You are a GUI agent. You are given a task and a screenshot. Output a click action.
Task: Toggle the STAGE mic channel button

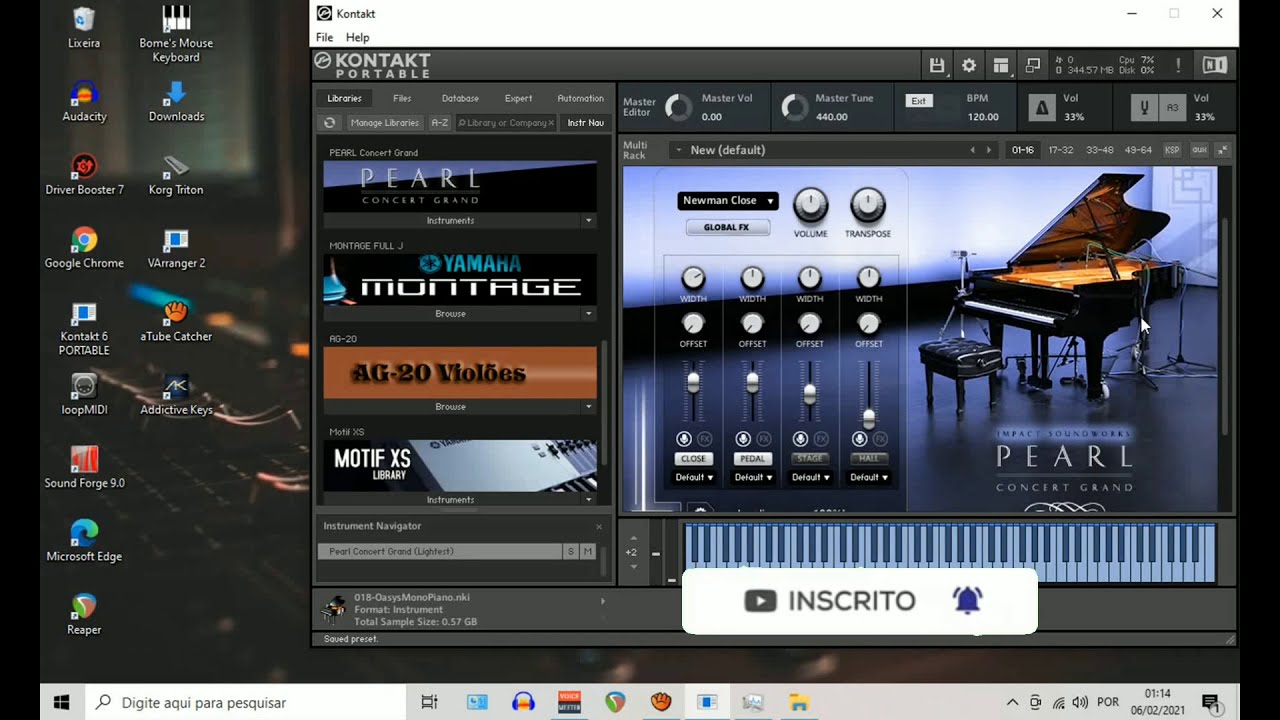[810, 458]
